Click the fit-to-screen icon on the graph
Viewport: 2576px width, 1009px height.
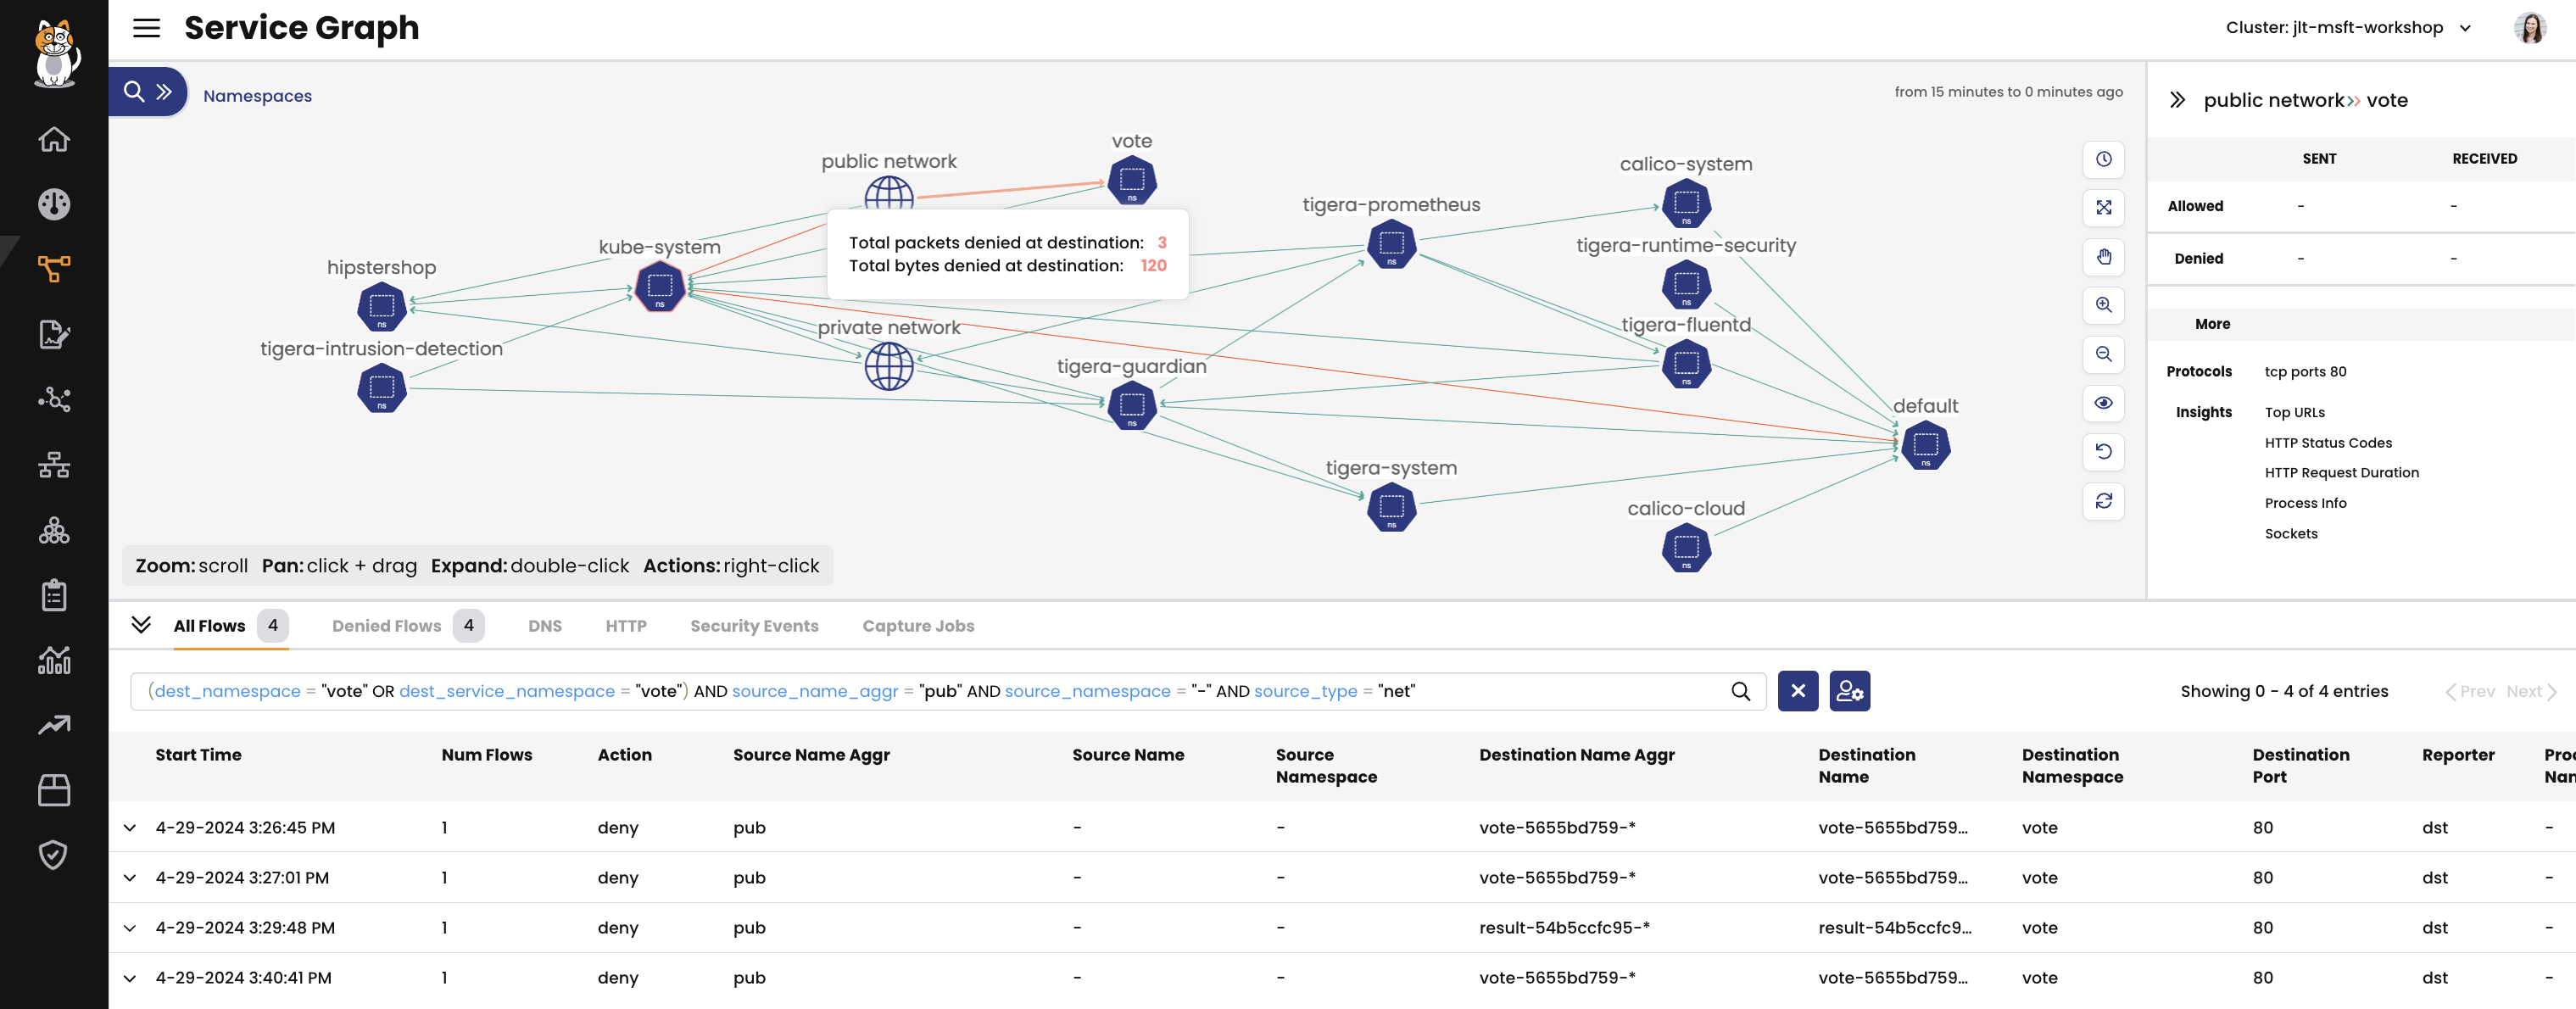(2104, 208)
